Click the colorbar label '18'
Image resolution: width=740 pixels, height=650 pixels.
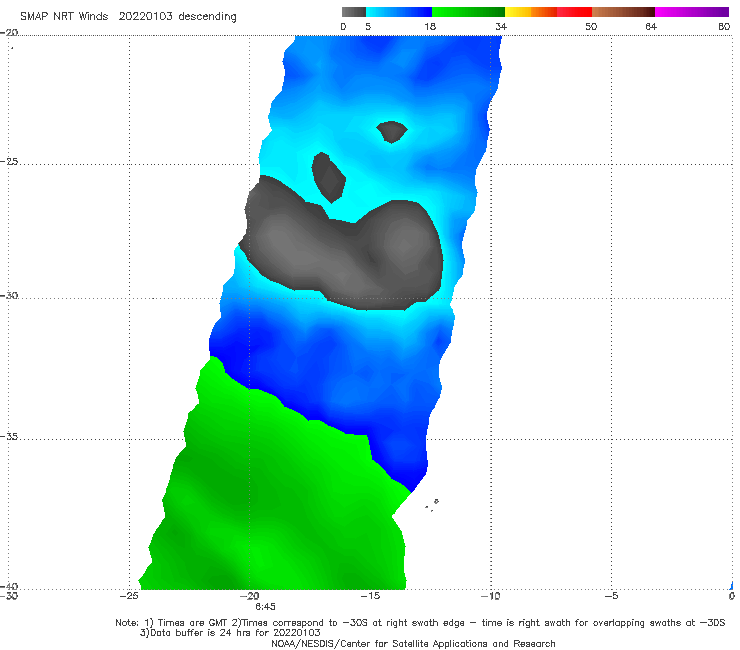pyautogui.click(x=430, y=26)
